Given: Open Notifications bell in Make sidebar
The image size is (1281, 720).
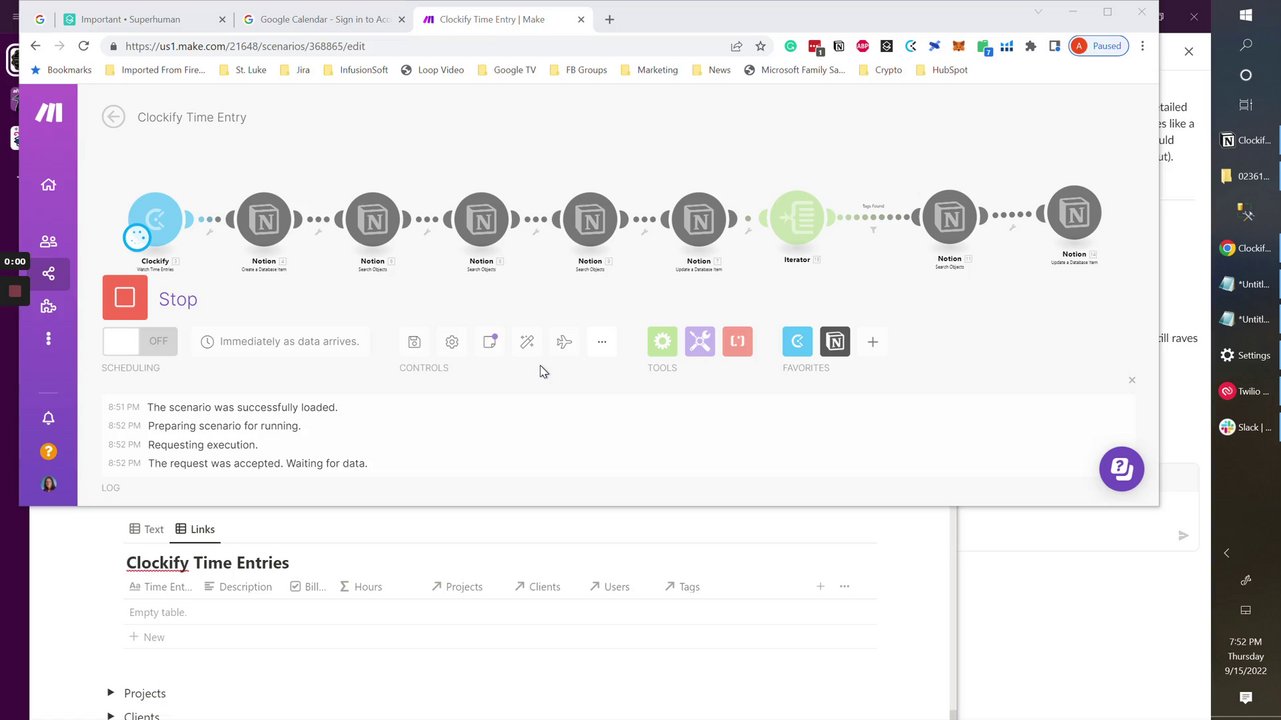Looking at the screenshot, I should pyautogui.click(x=48, y=418).
